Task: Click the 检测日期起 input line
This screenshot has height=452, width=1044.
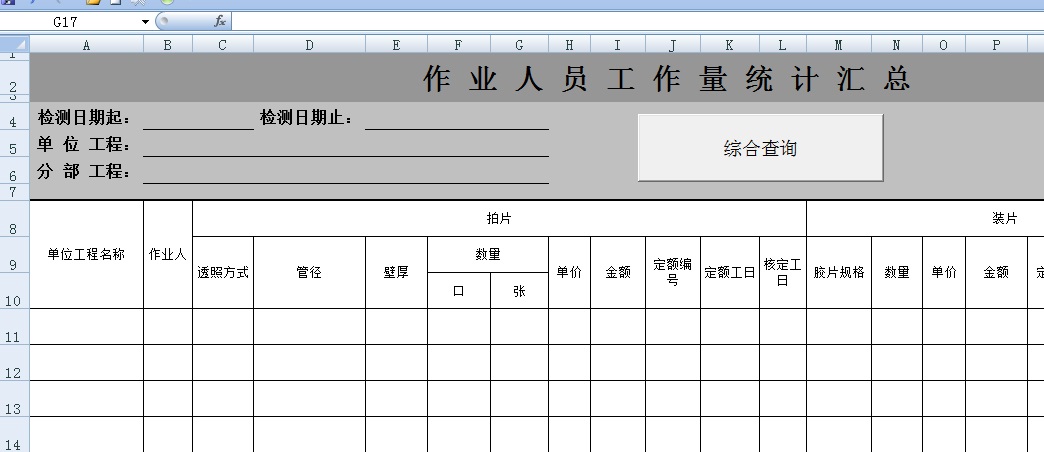Action: [x=198, y=119]
